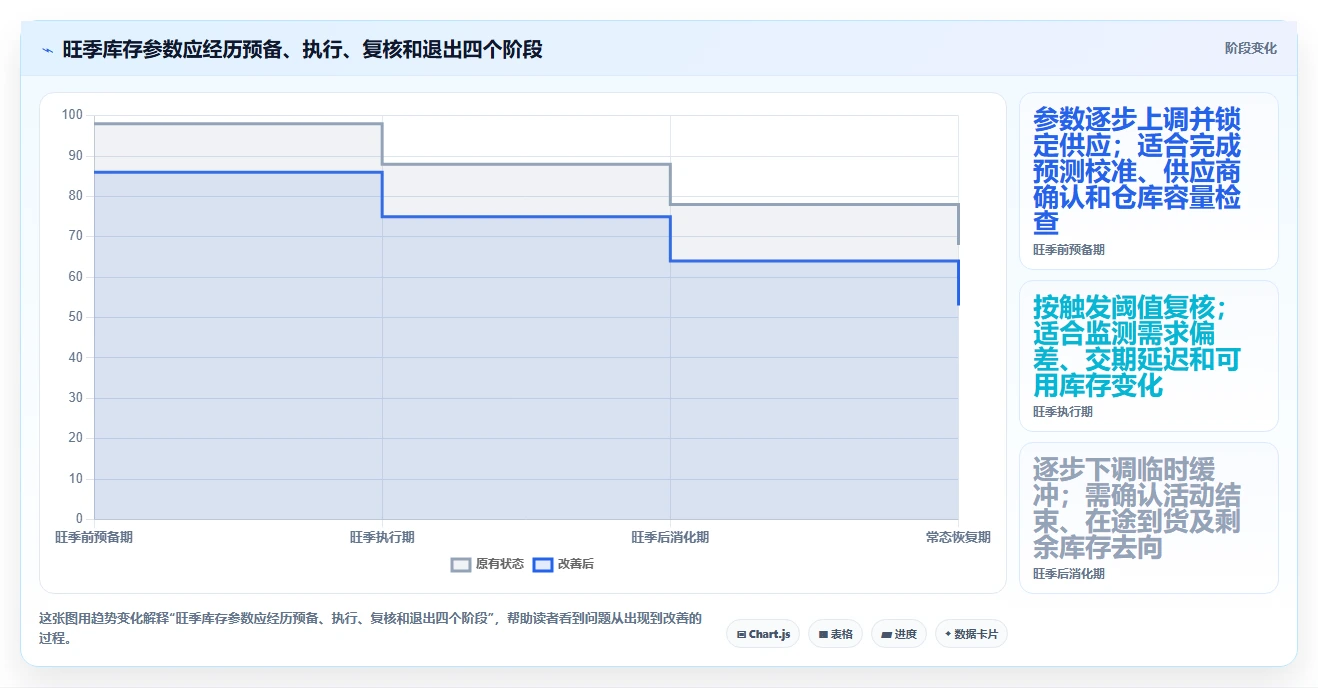Screen dimensions: 1318x688
Task: Select the 进度 tag chip
Action: coord(899,634)
